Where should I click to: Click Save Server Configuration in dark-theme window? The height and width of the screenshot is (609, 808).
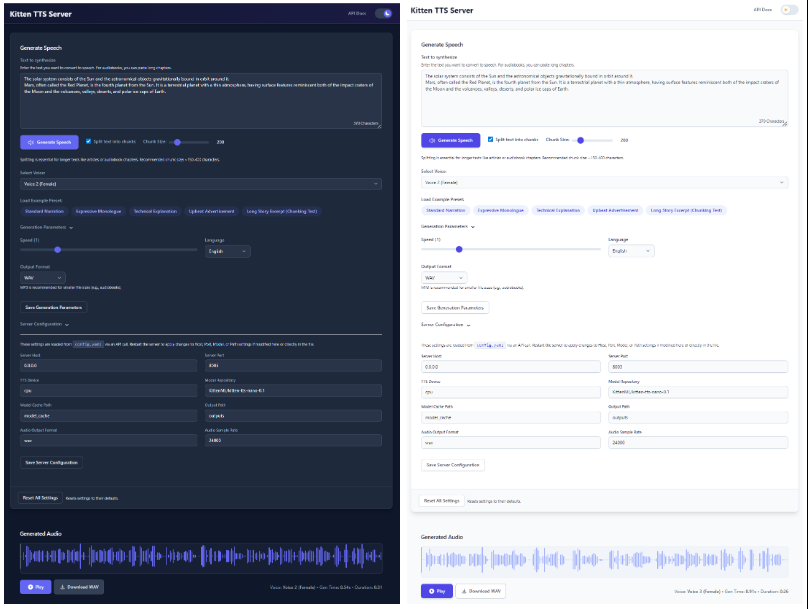pyautogui.click(x=52, y=463)
